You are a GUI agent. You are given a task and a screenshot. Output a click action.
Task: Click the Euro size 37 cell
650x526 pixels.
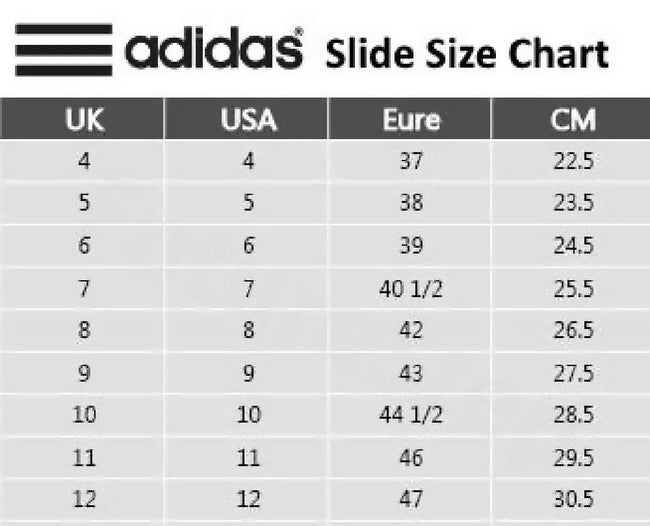[411, 161]
